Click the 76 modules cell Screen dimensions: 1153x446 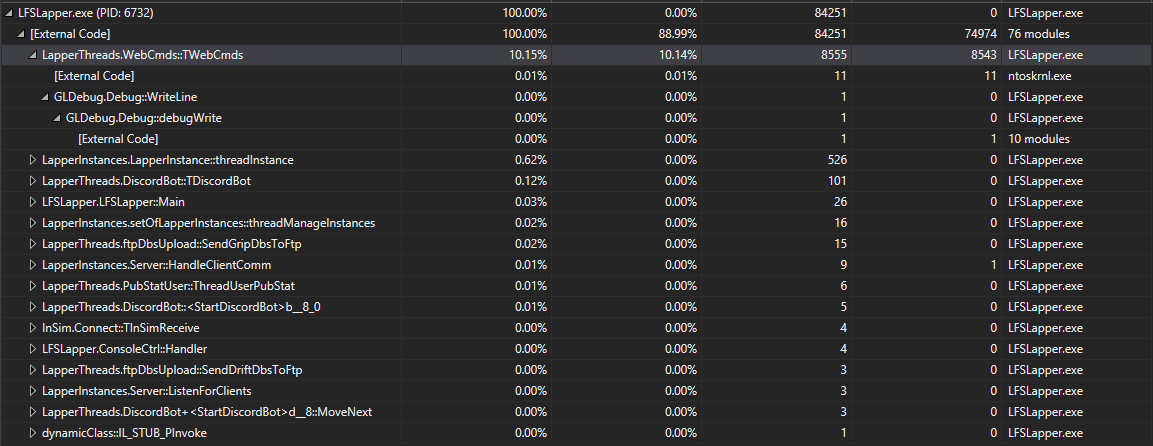tap(1037, 34)
